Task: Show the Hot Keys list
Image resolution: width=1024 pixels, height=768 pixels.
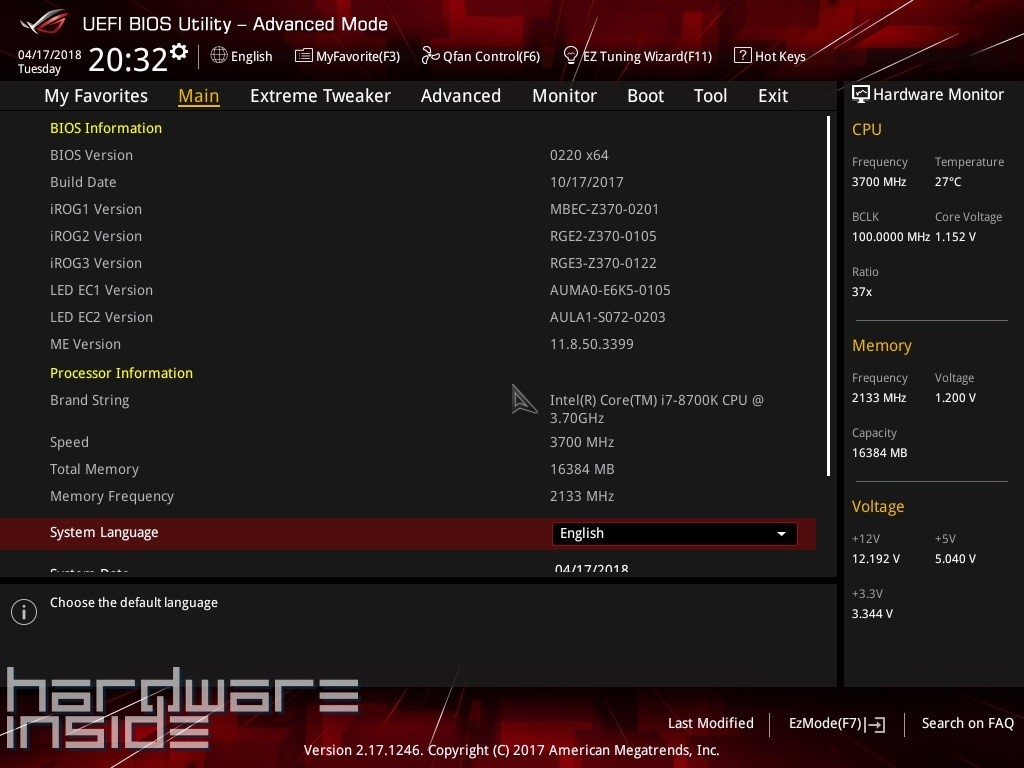Action: (770, 56)
